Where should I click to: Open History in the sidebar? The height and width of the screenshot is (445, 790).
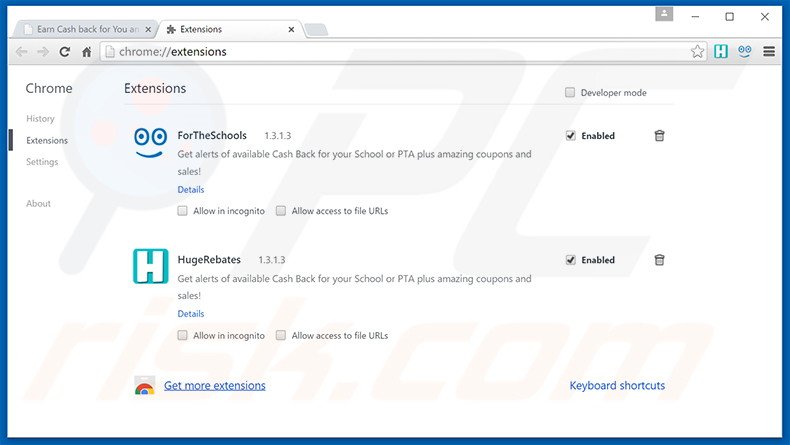pyautogui.click(x=40, y=118)
